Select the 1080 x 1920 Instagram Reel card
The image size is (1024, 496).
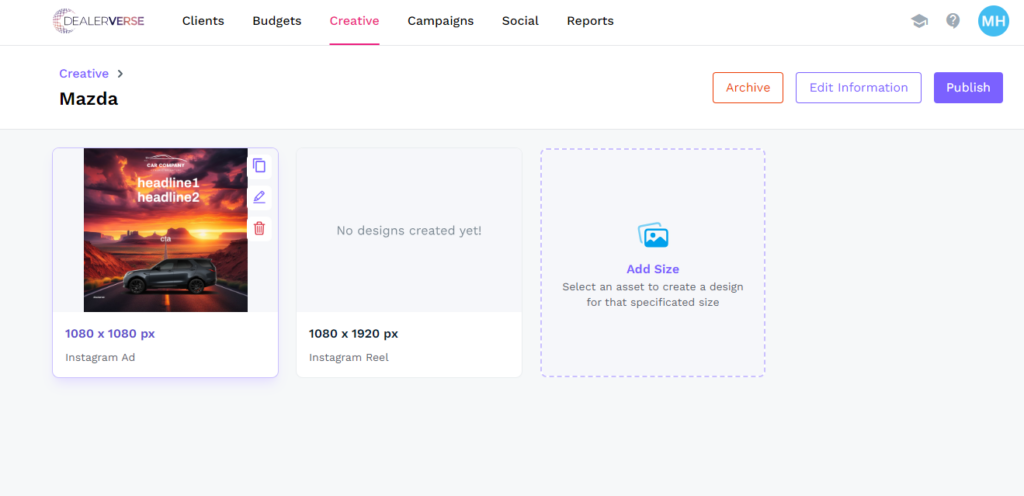click(409, 262)
